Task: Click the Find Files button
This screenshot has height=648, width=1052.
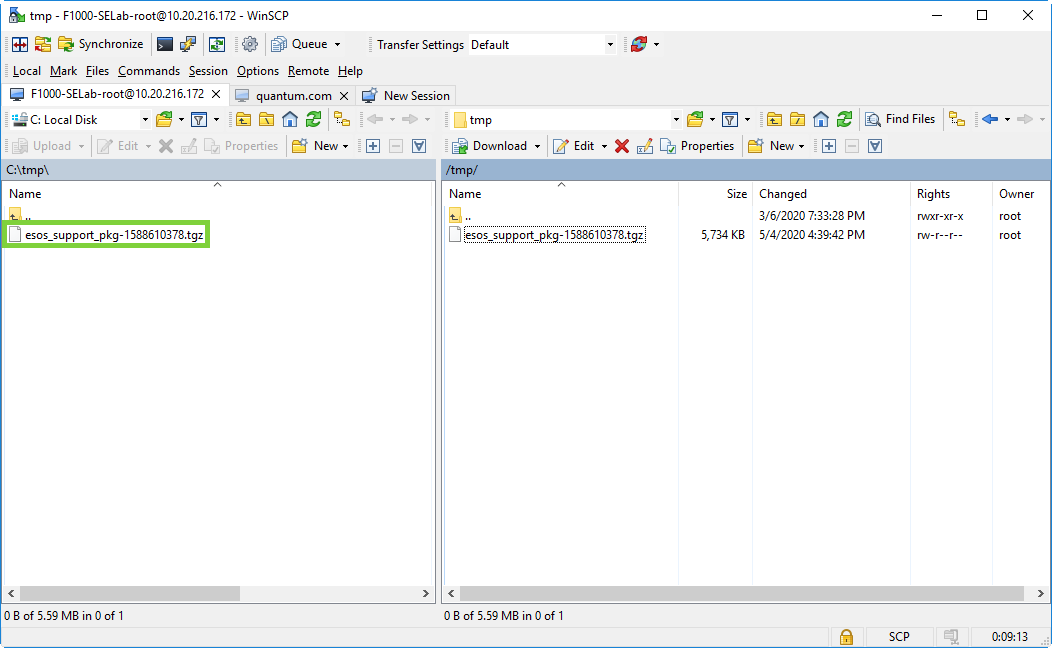Action: 900,119
